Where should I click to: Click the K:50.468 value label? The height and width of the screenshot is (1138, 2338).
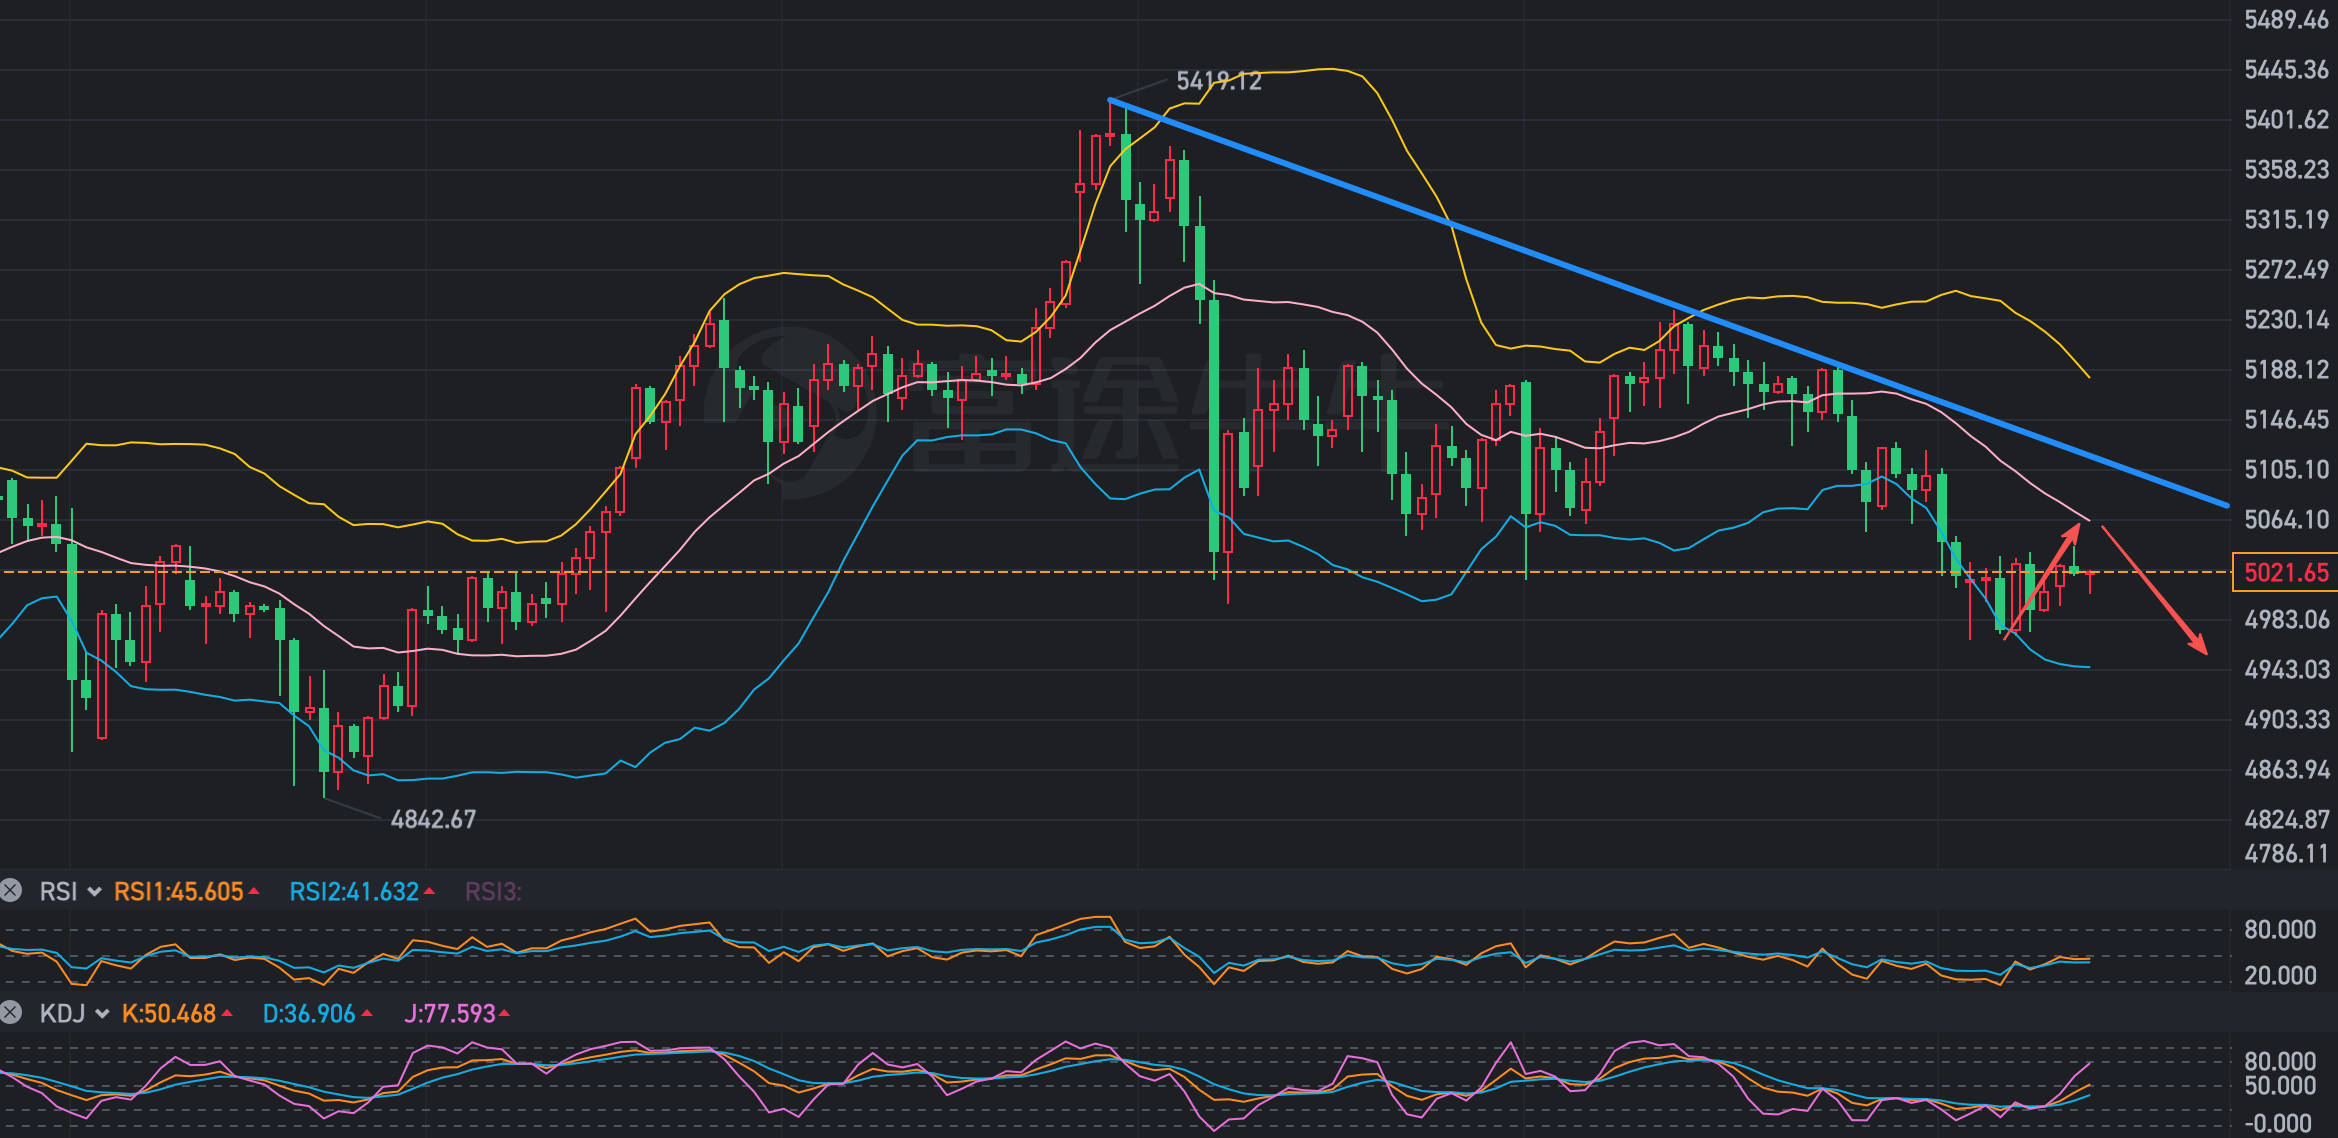click(x=169, y=1014)
